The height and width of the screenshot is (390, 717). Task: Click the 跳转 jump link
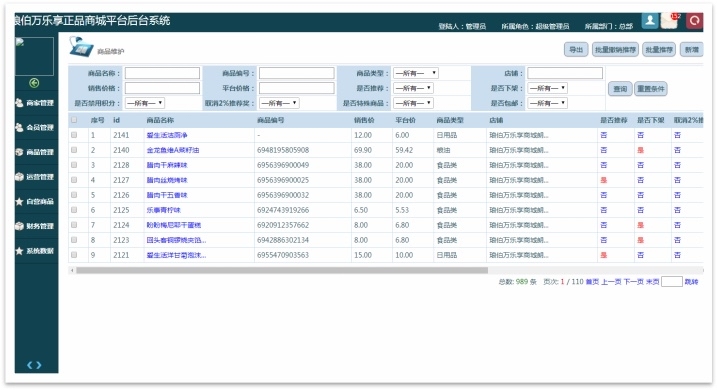(691, 282)
